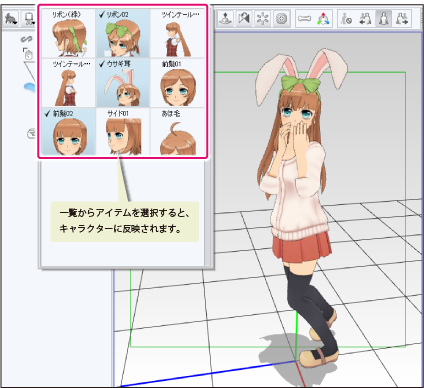424x388 pixels.
Task: Click the ground-model-on-floor toolbar icon
Action: [x=226, y=18]
